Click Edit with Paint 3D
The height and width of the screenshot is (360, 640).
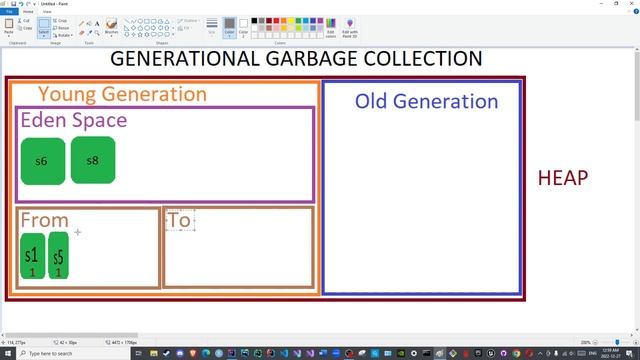click(x=350, y=28)
